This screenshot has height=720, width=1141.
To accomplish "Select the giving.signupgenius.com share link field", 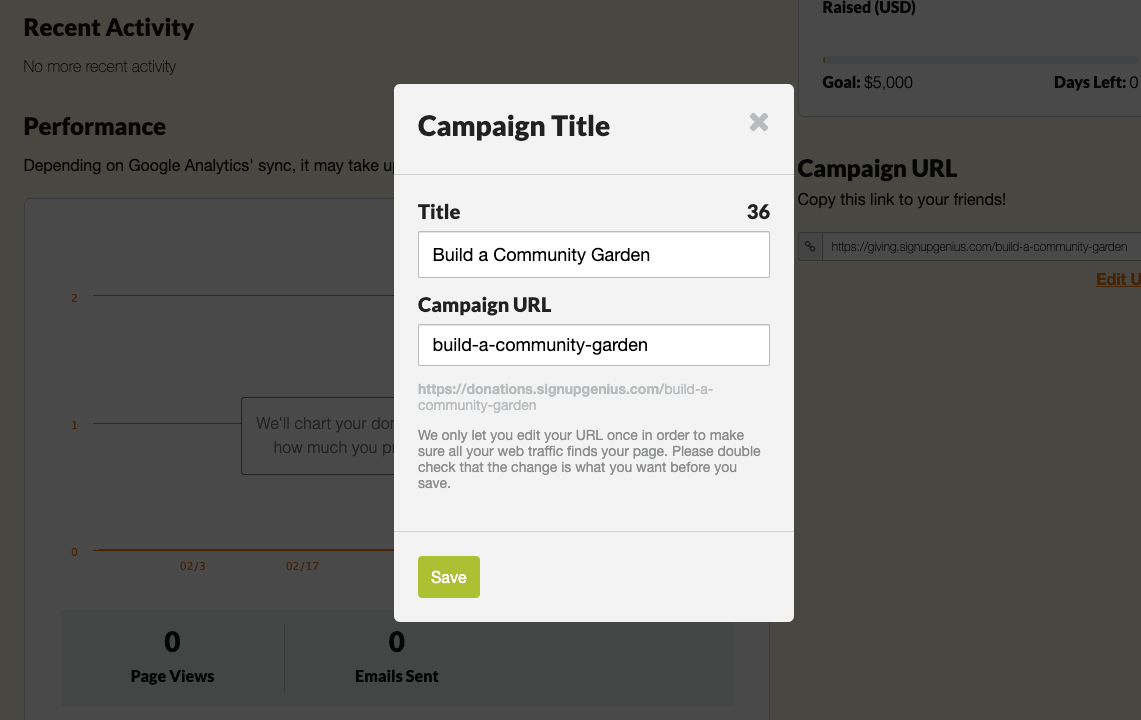I will click(981, 247).
